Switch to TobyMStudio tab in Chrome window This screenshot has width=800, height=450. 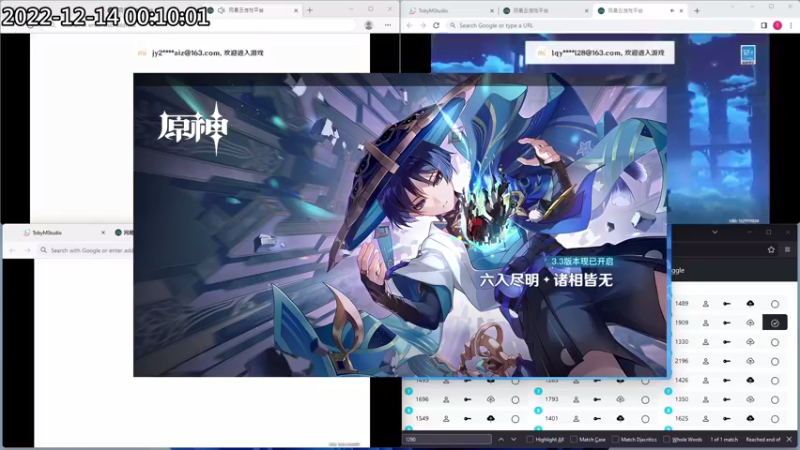click(450, 11)
